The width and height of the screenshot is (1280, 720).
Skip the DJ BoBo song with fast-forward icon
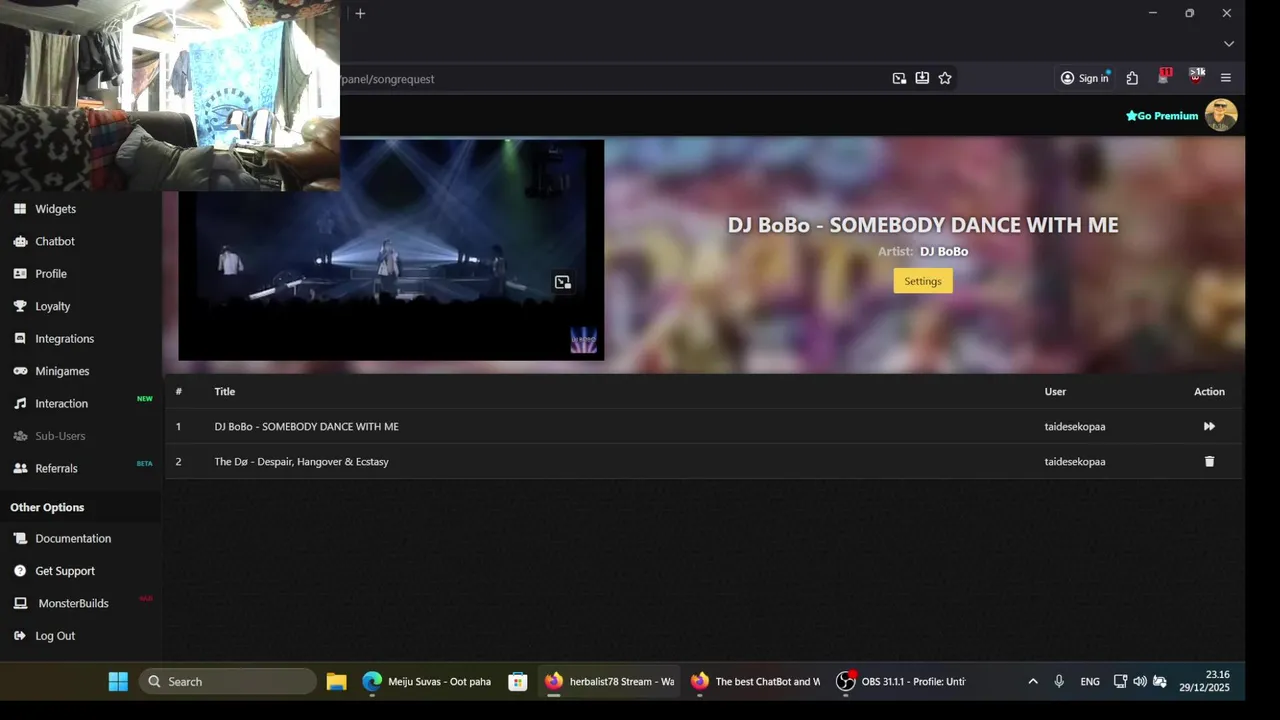coord(1209,427)
